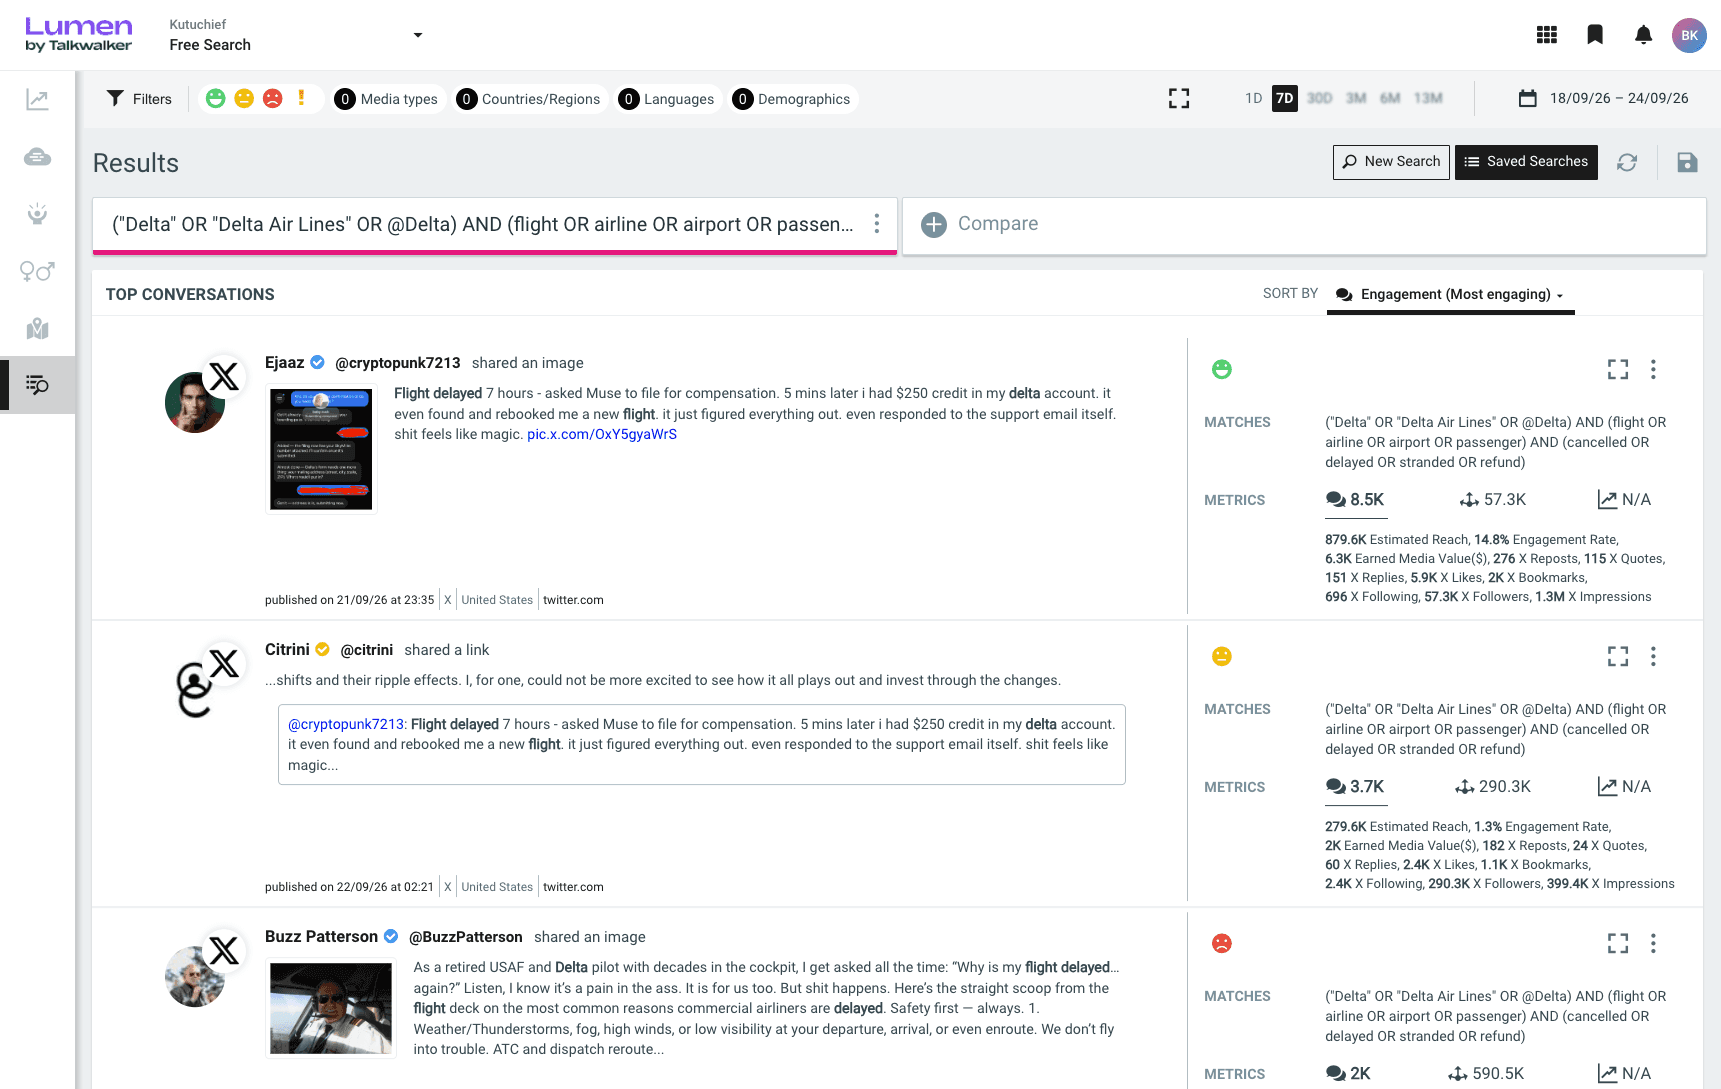
Task: Open the notifications bell
Action: pos(1643,35)
